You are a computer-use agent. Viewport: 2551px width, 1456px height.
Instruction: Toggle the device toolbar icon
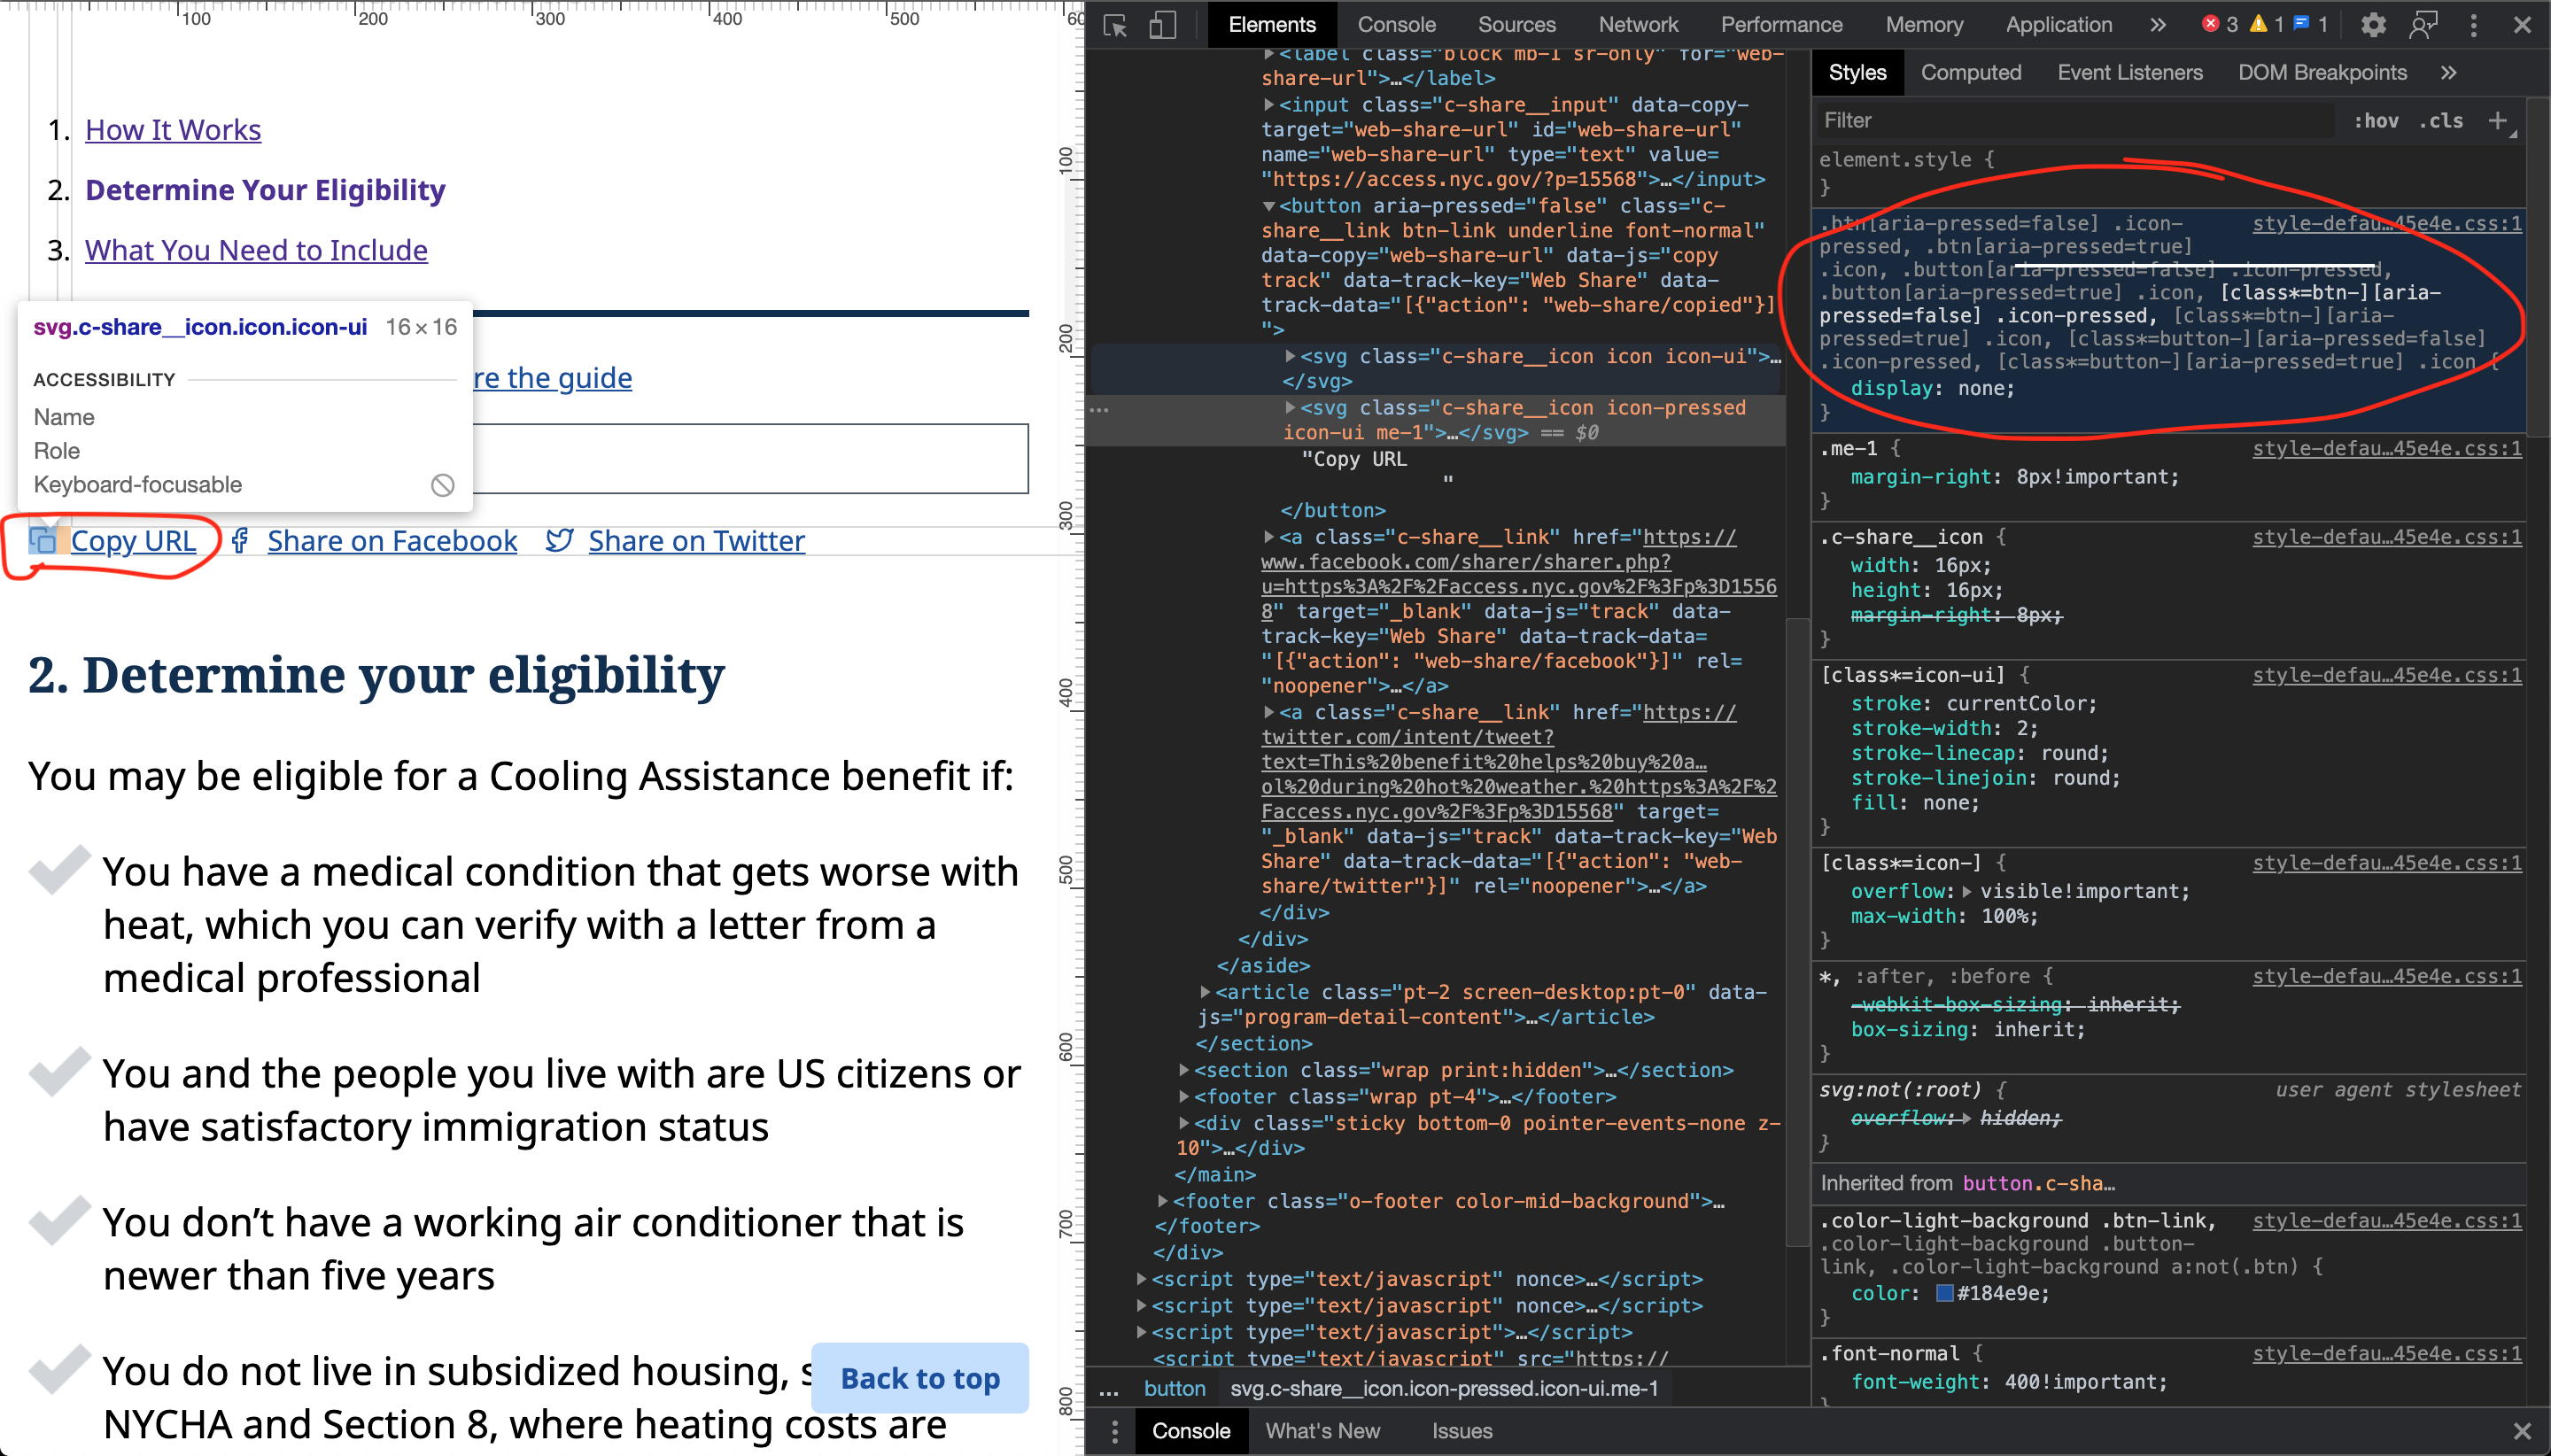click(1162, 25)
